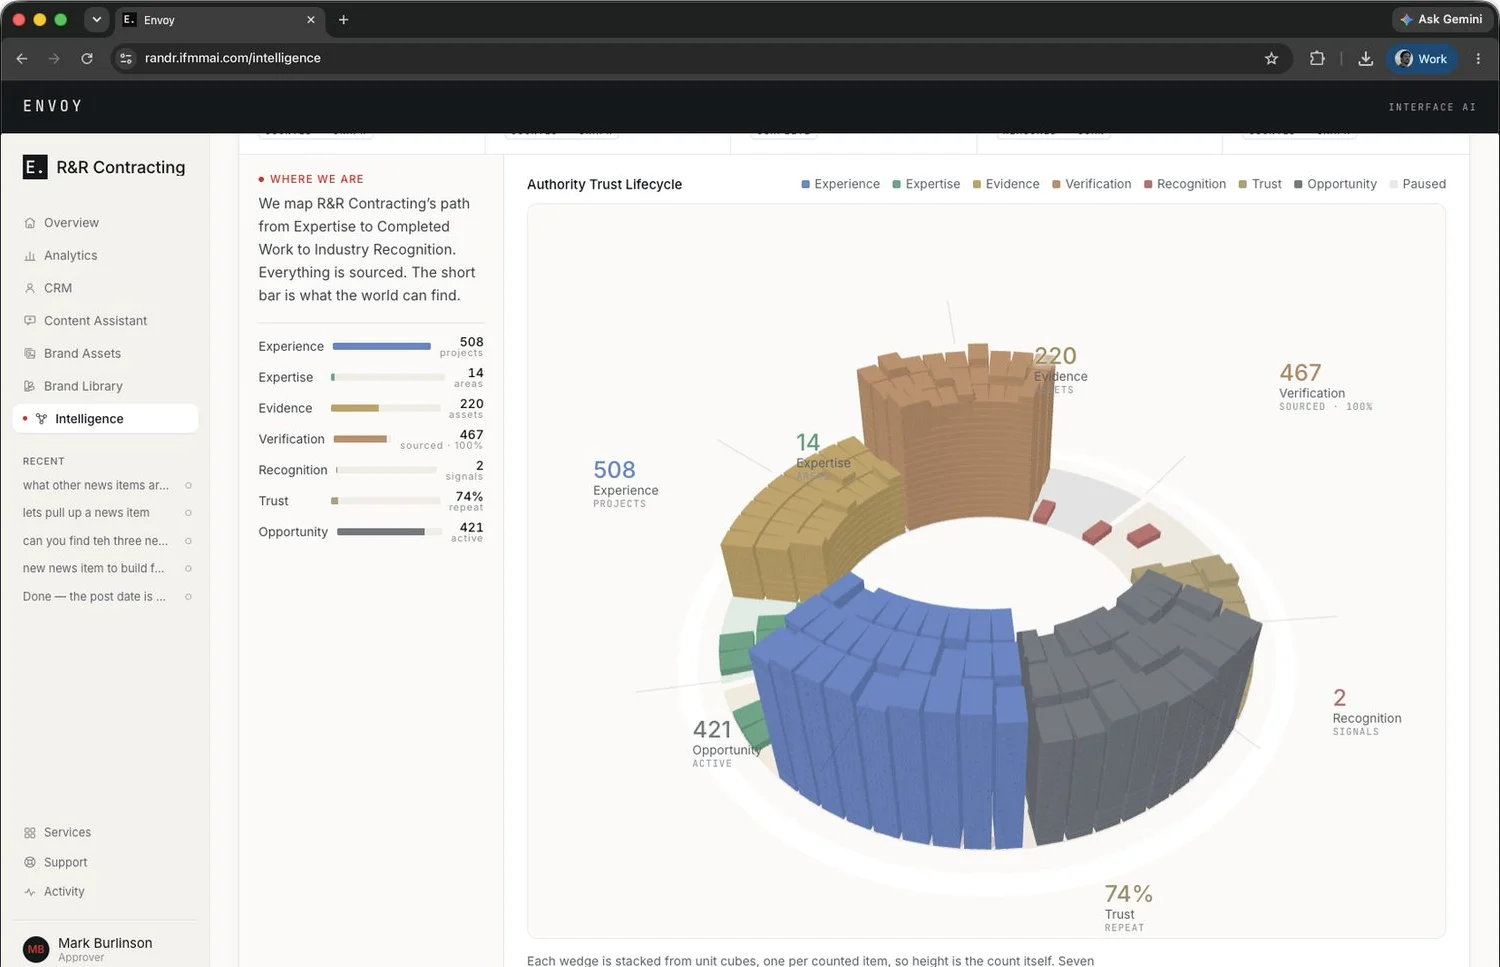
Task: Click the Brand Assets image icon
Action: click(30, 354)
